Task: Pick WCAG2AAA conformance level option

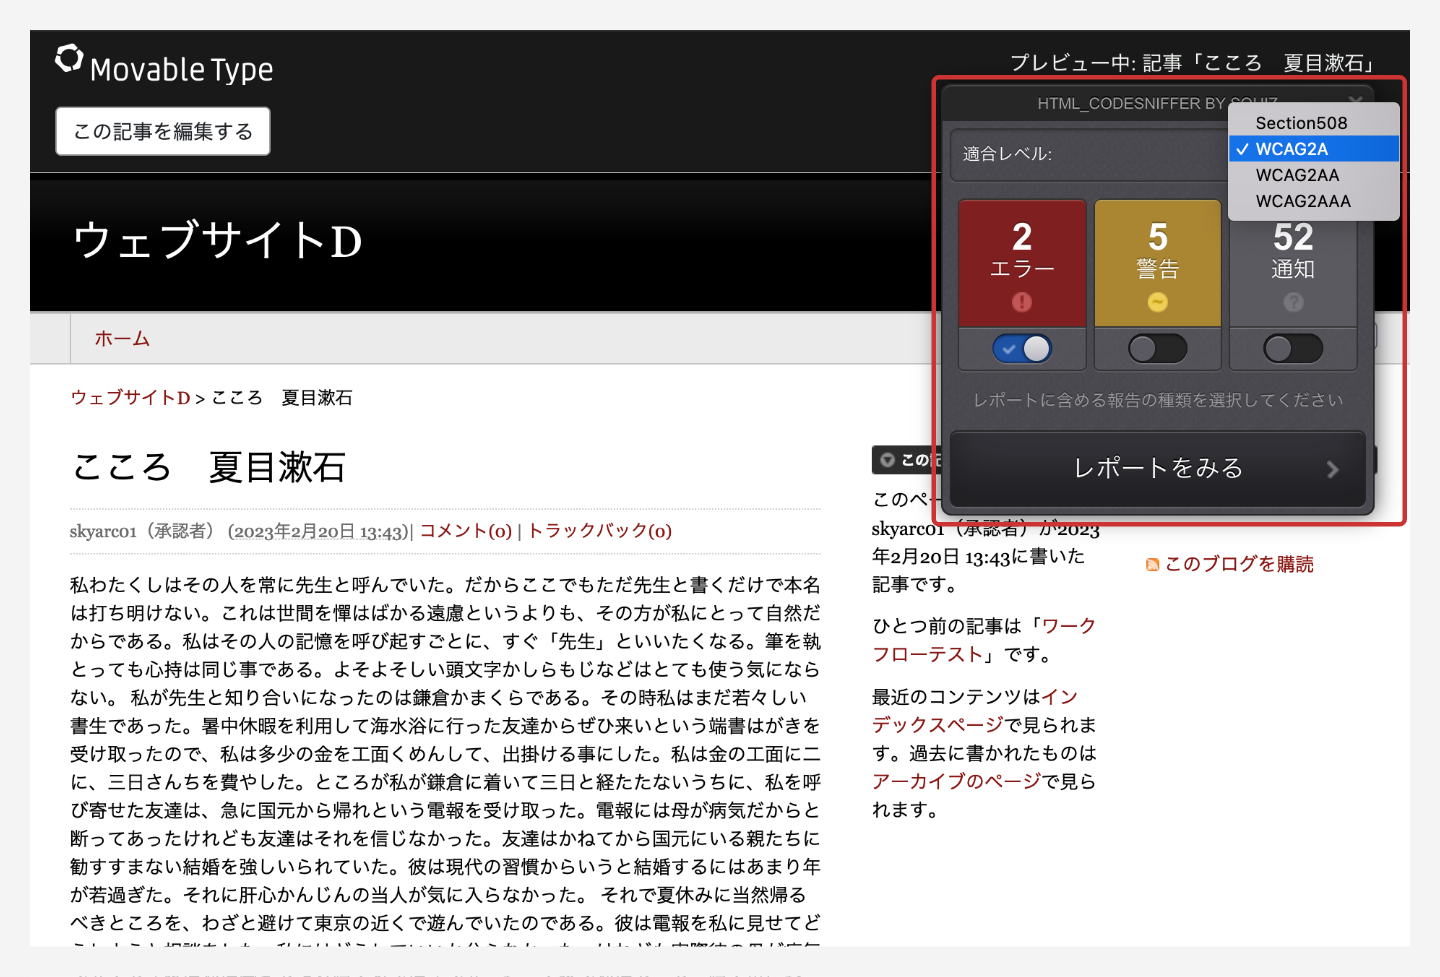Action: click(x=1303, y=201)
